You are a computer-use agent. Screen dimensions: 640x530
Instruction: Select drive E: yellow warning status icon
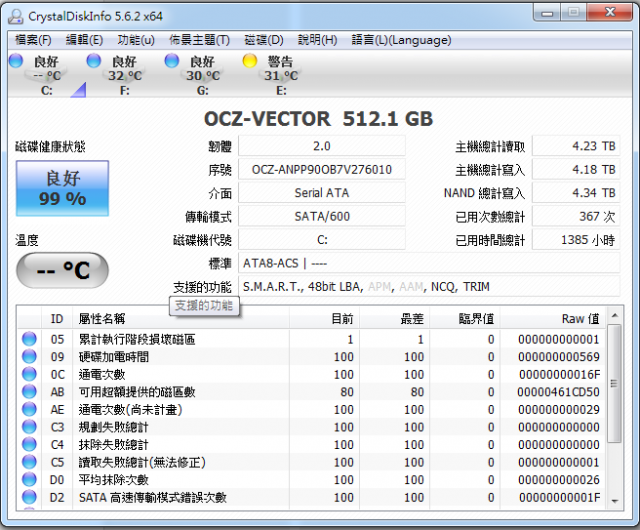[x=250, y=61]
